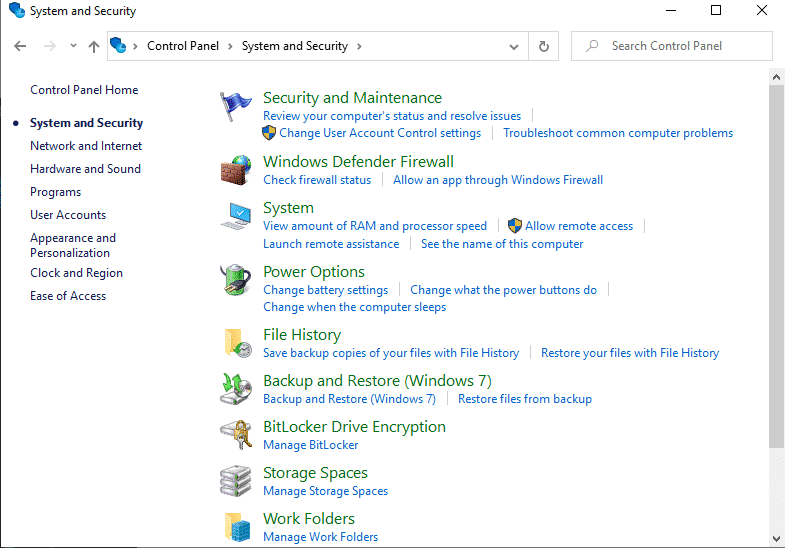Click the shield icon beside User Account Control

pyautogui.click(x=269, y=133)
